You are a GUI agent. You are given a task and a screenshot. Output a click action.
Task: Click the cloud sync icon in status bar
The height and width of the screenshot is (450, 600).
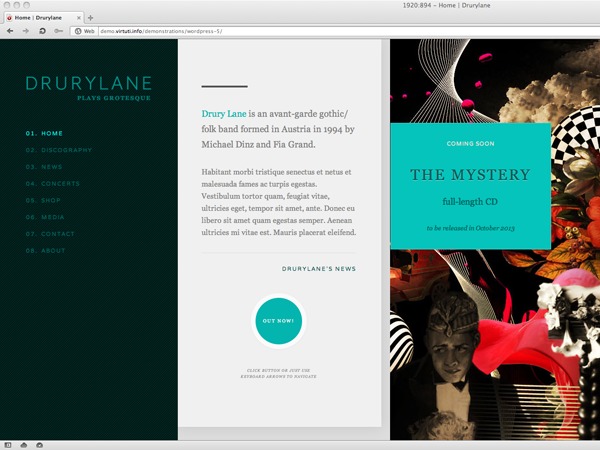coord(24,445)
